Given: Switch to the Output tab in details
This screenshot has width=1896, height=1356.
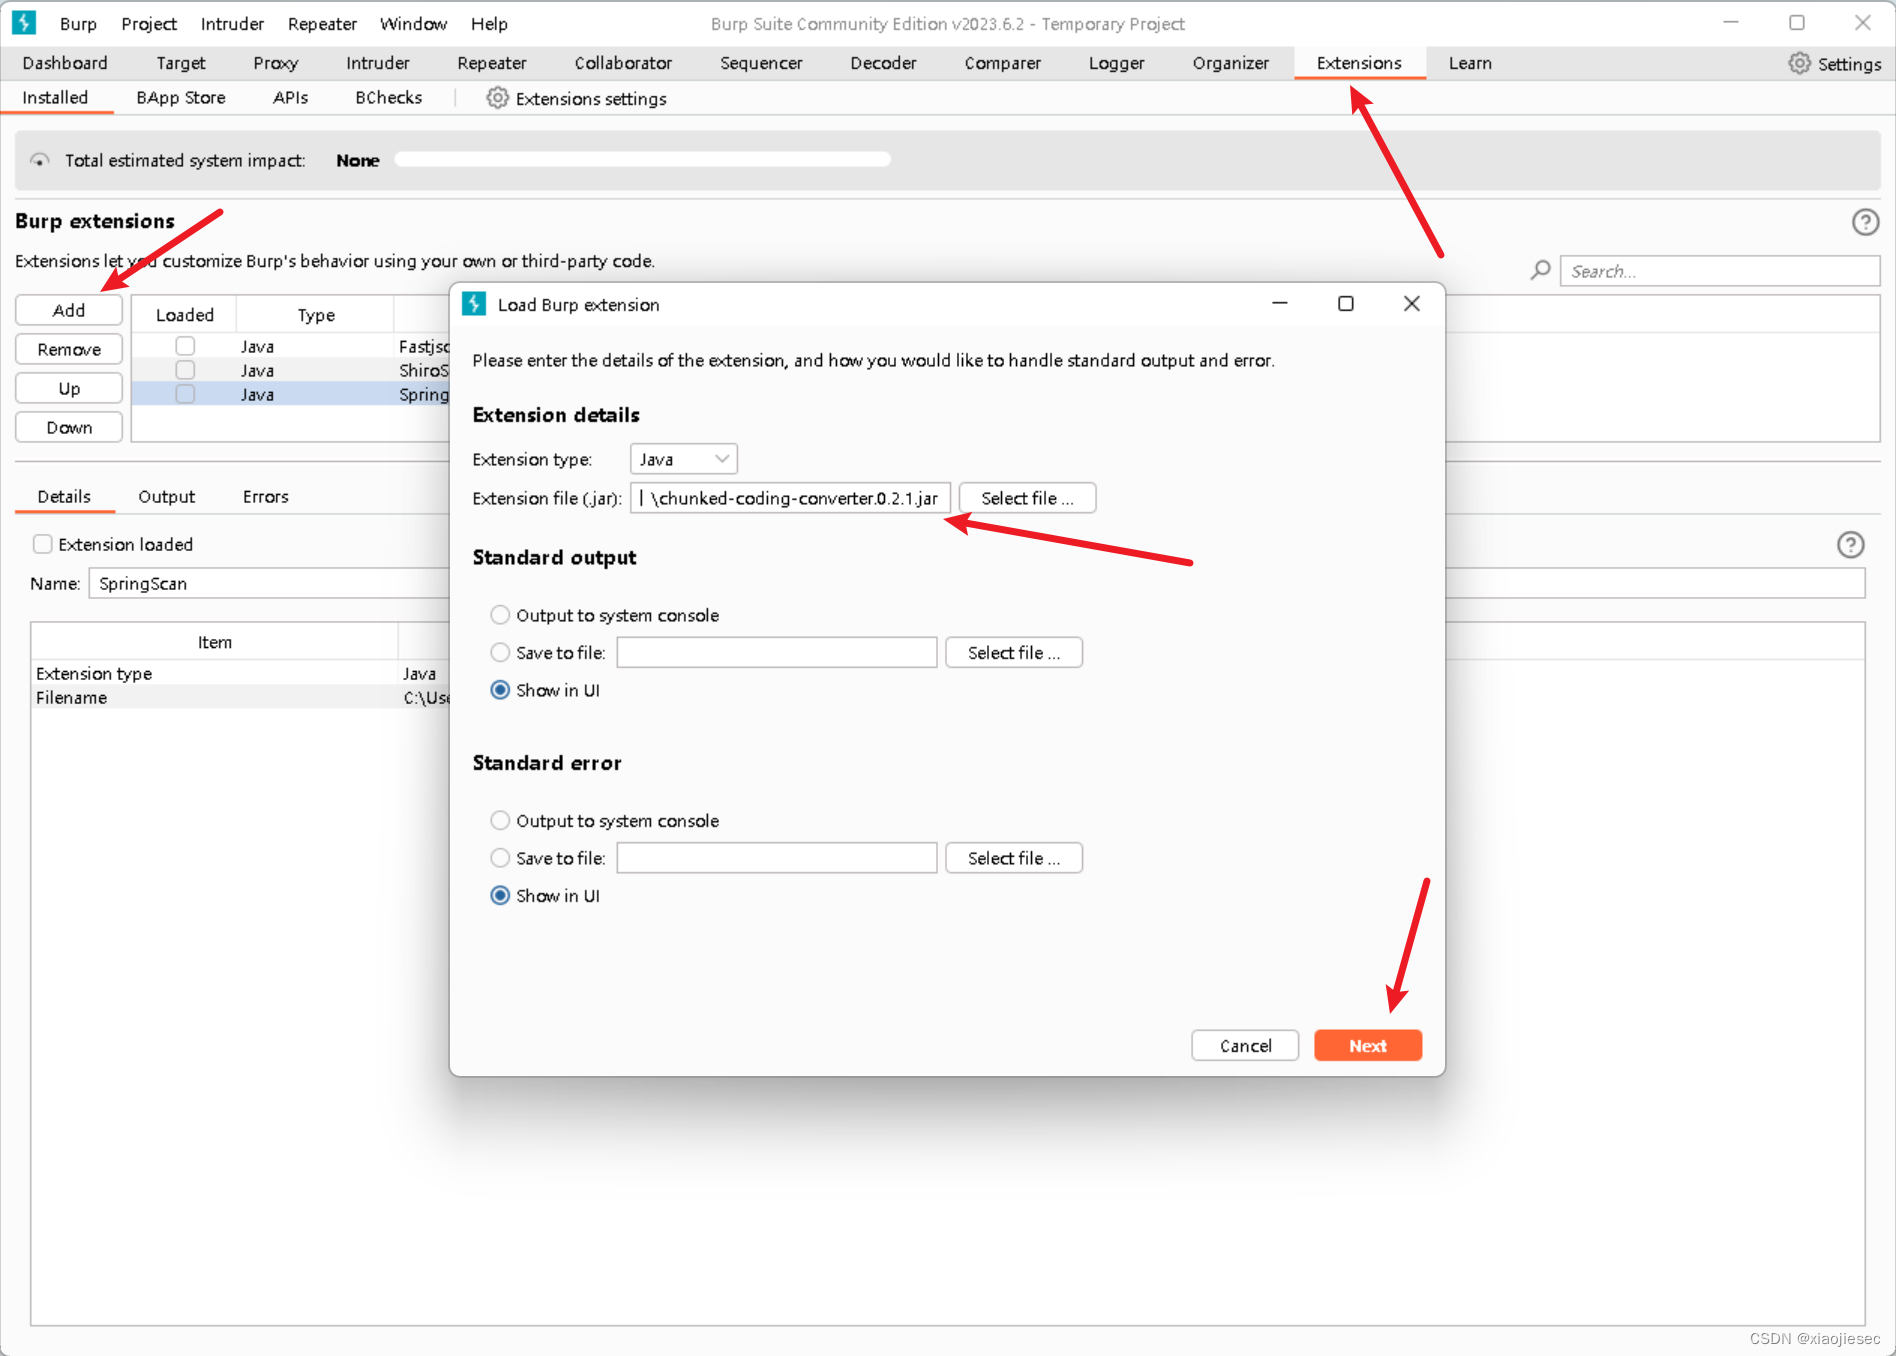Looking at the screenshot, I should click(166, 497).
